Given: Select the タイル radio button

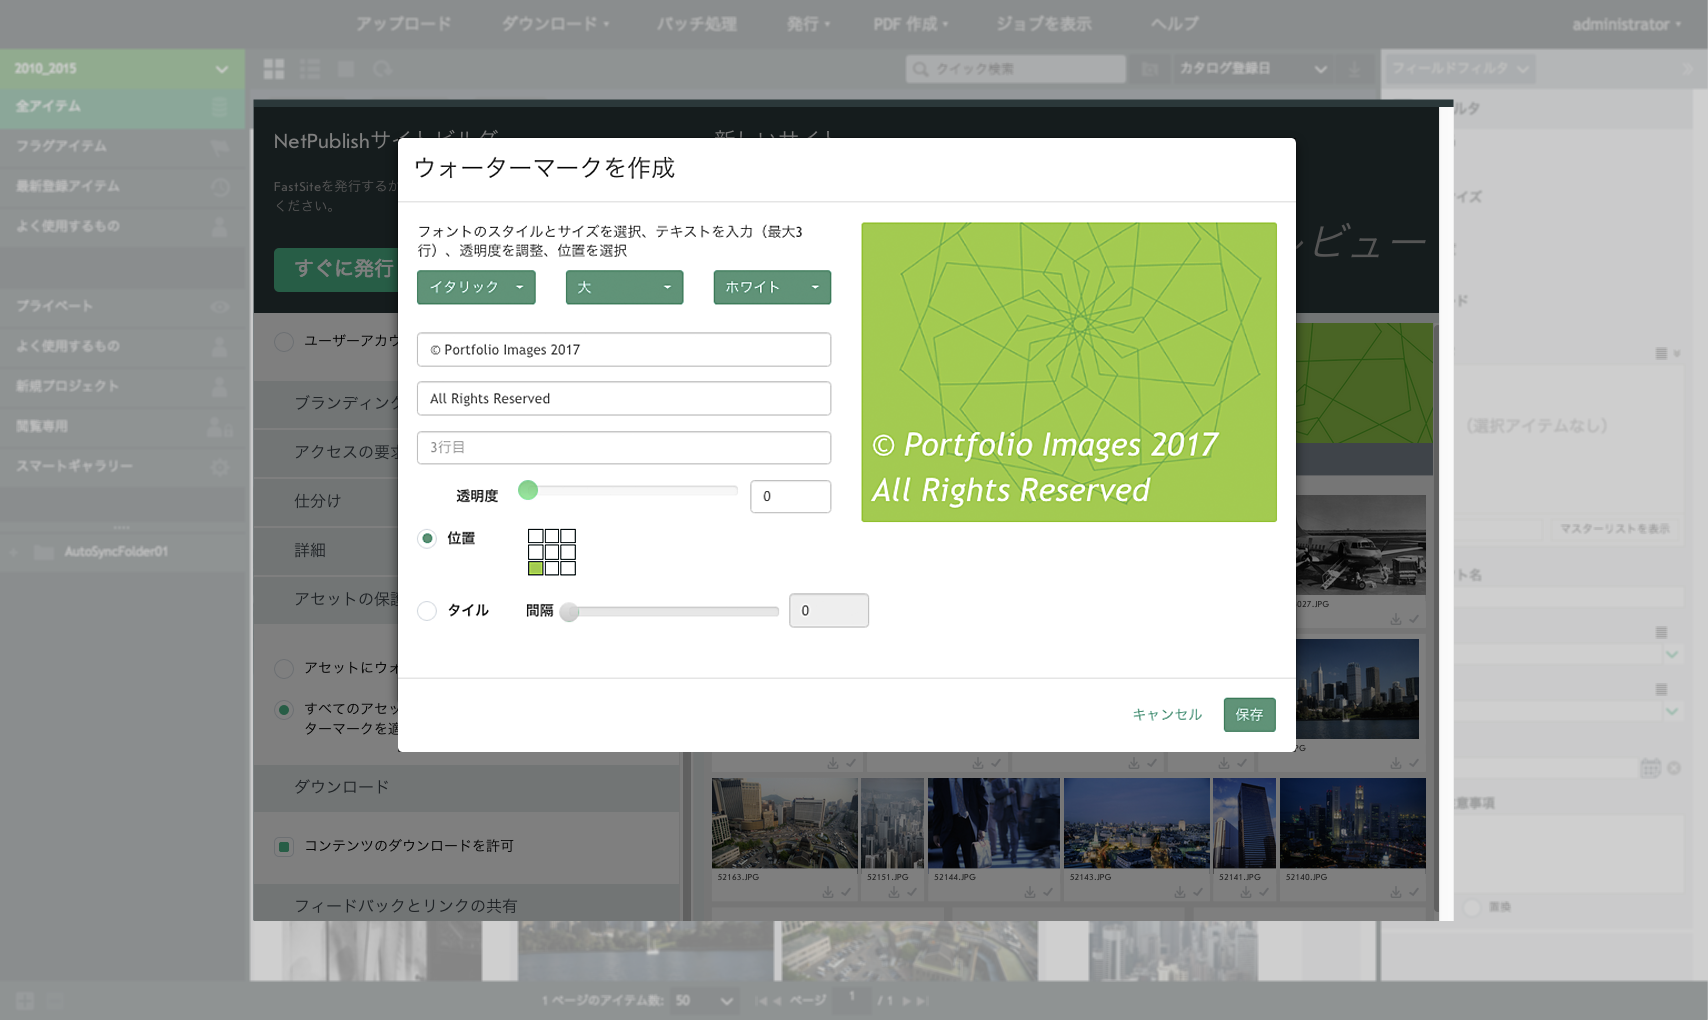Looking at the screenshot, I should click(428, 610).
